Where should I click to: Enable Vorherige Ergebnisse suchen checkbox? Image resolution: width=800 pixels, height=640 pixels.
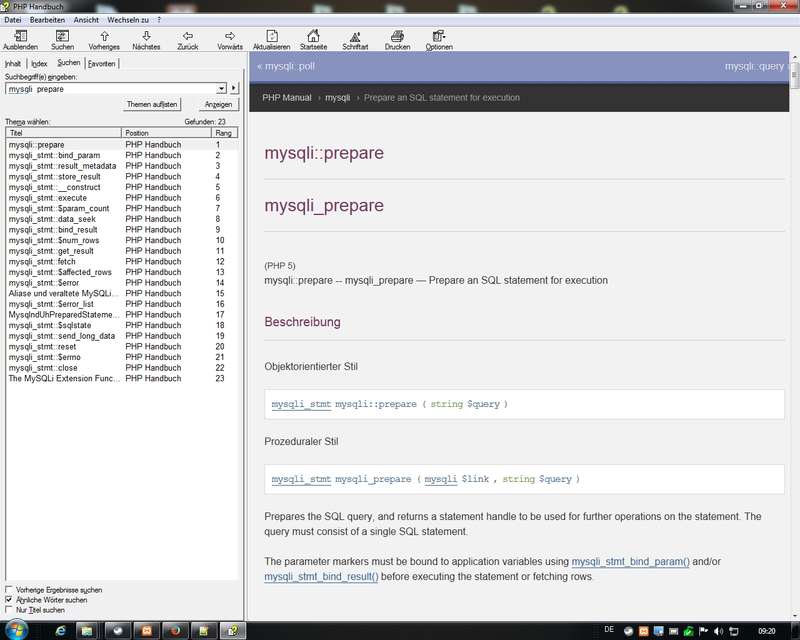pos(10,590)
